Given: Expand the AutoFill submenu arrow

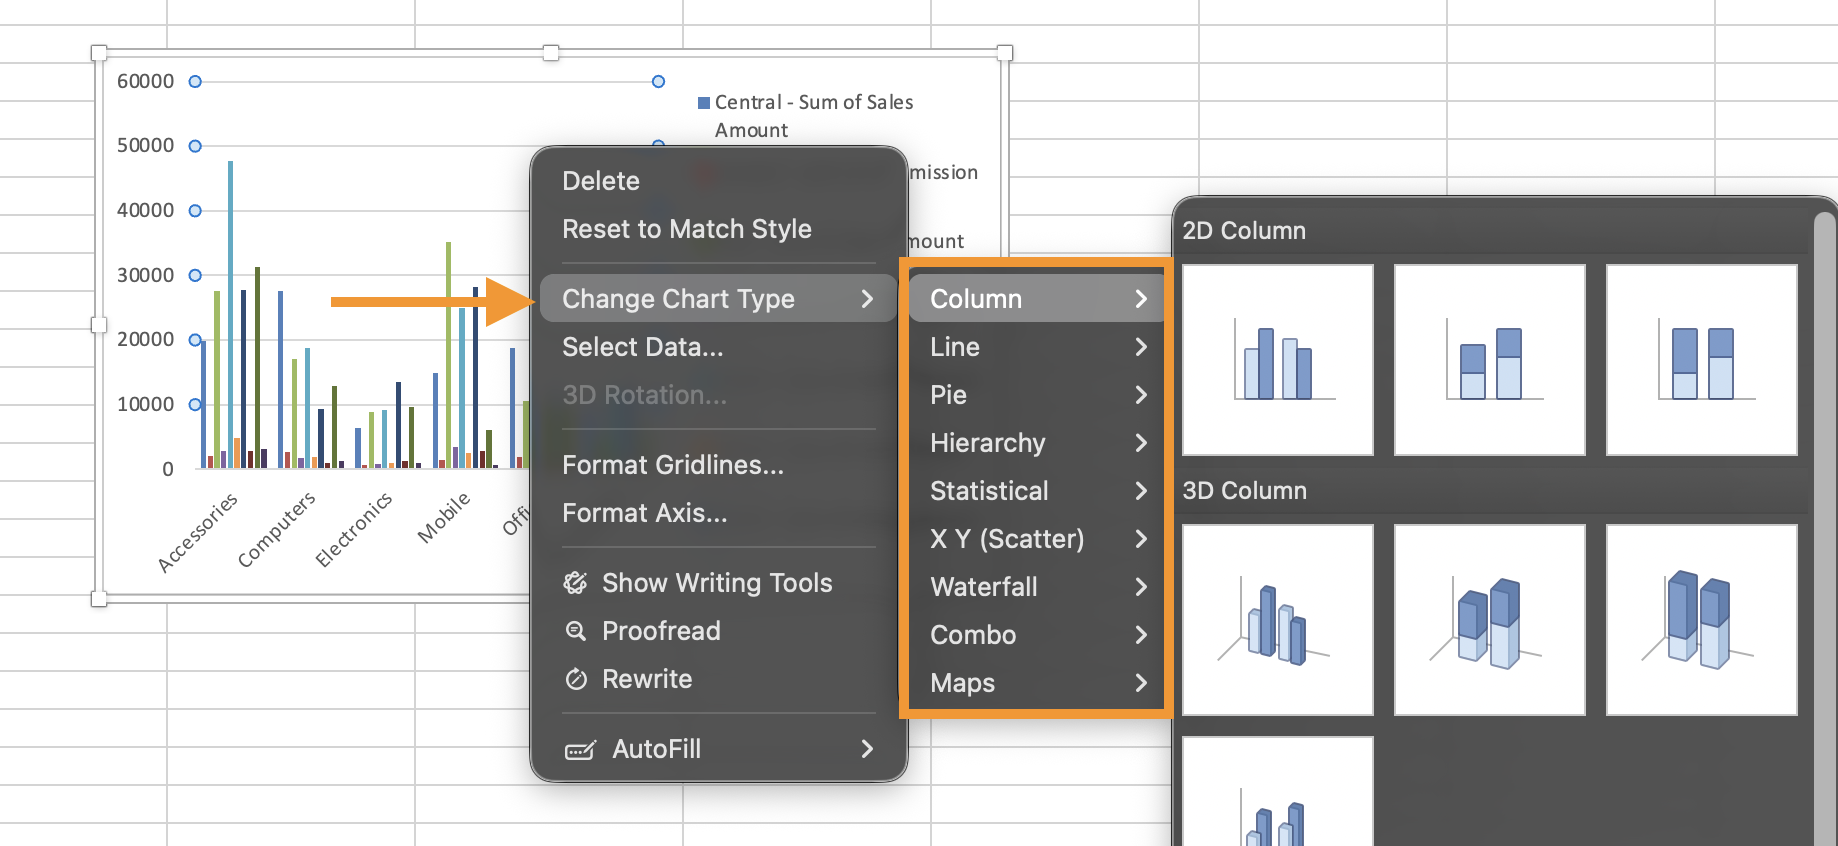Looking at the screenshot, I should click(x=866, y=749).
